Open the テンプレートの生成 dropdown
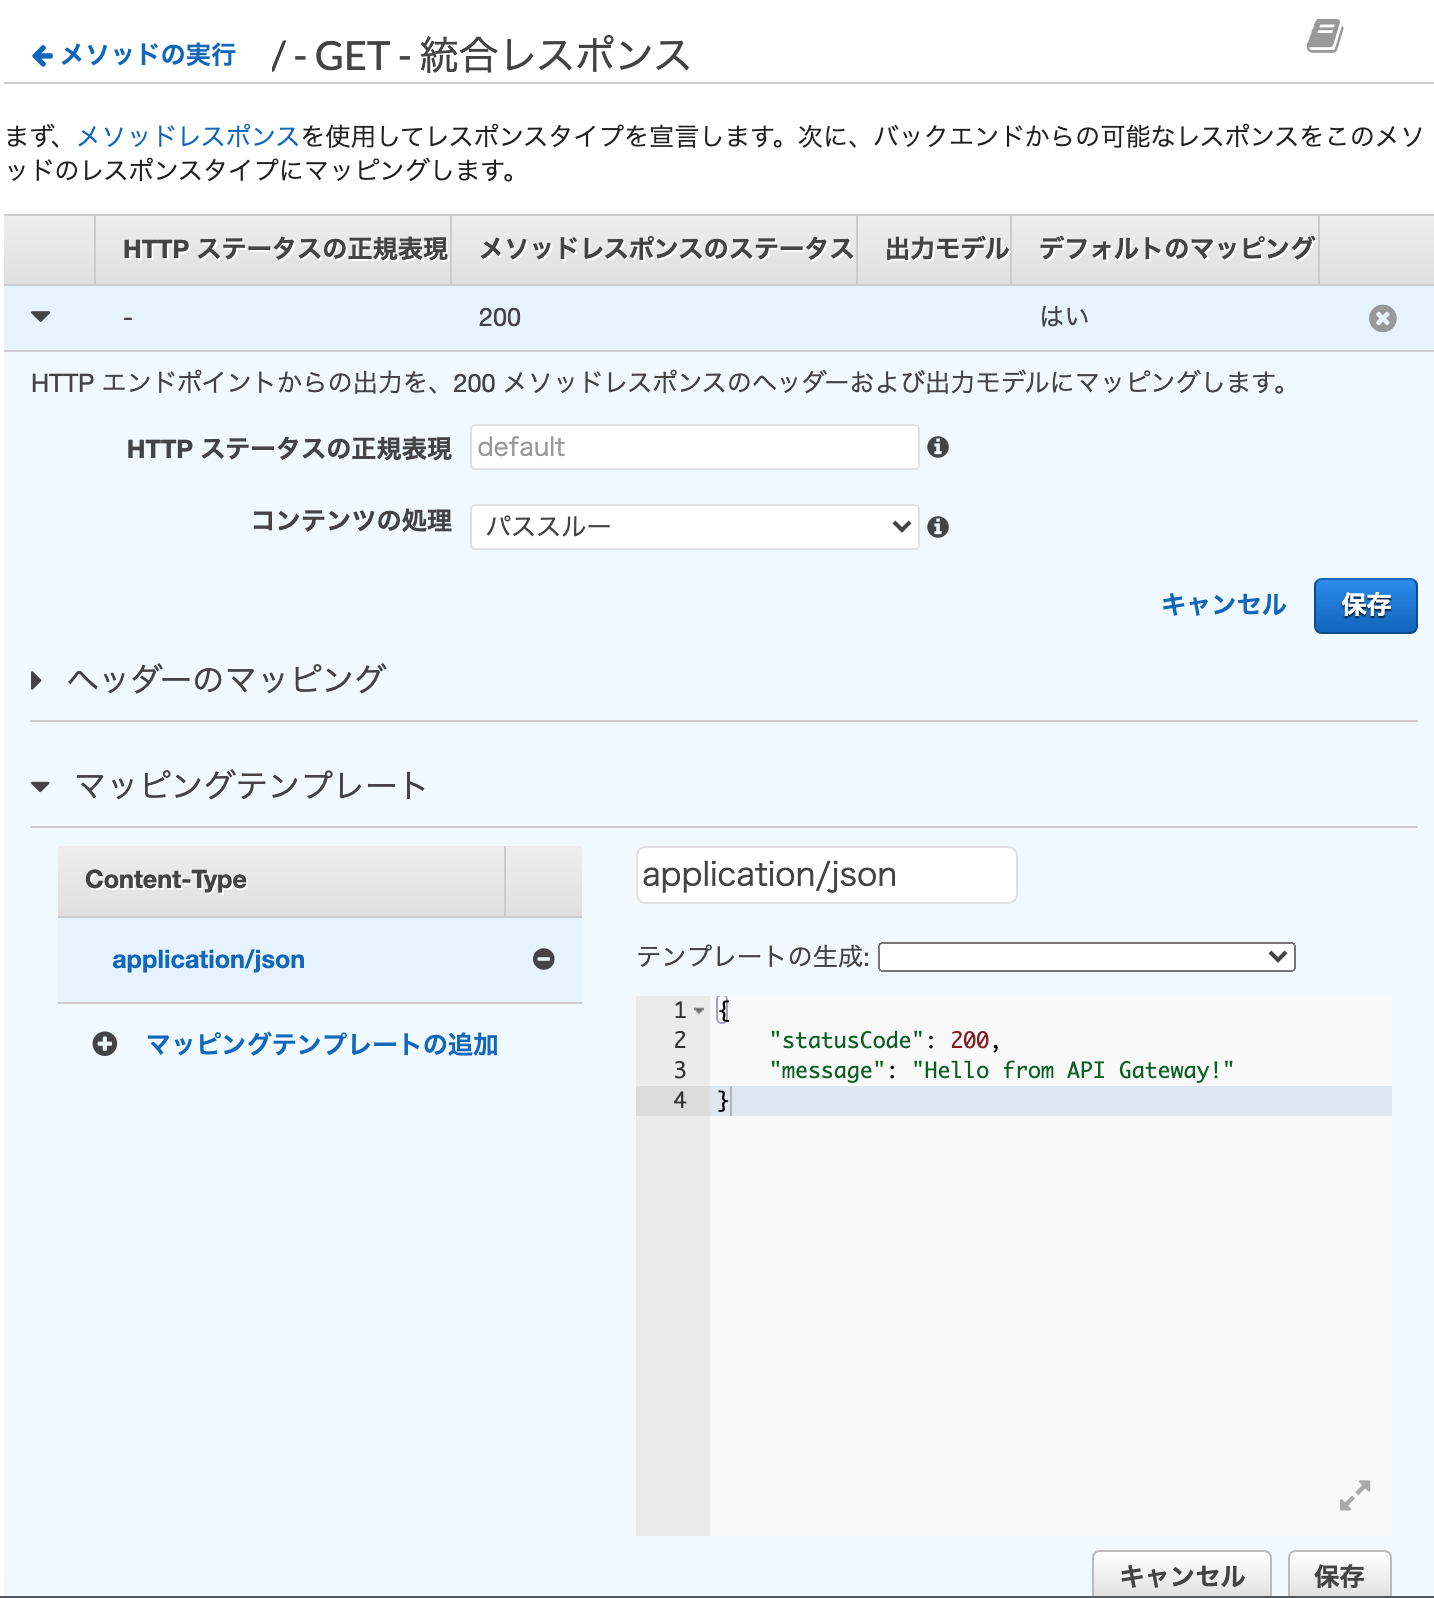This screenshot has height=1598, width=1434. click(1087, 957)
